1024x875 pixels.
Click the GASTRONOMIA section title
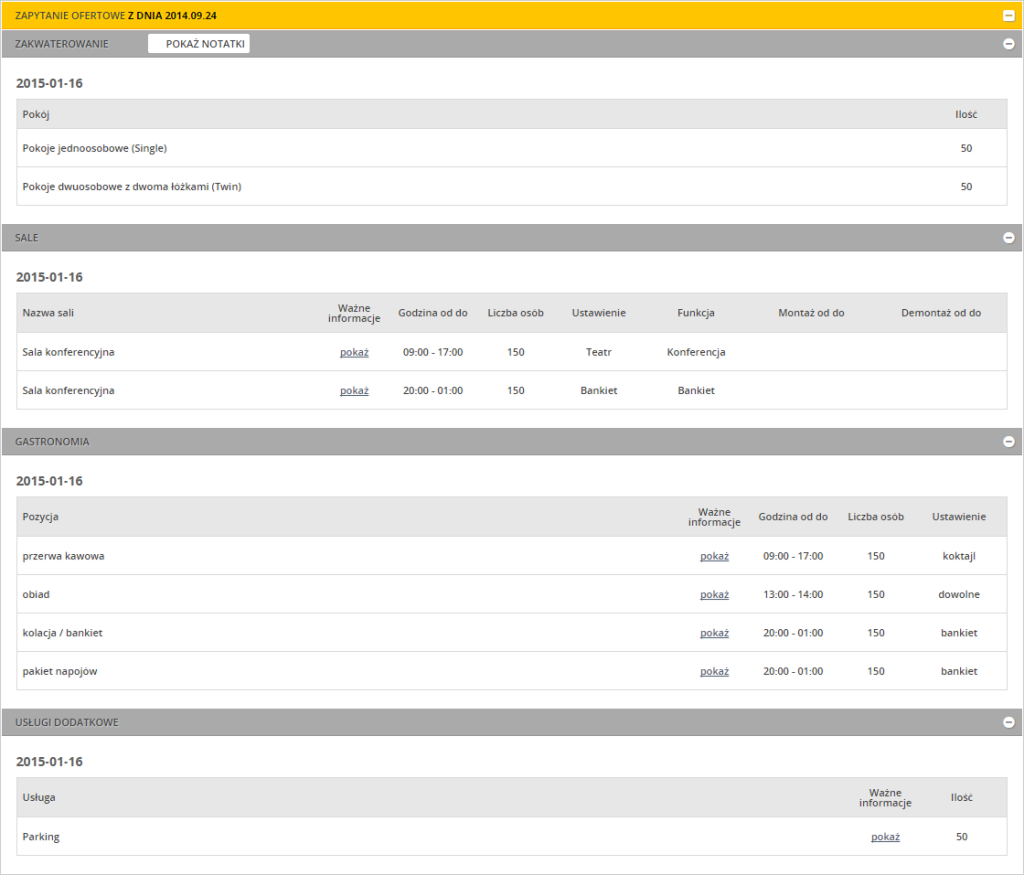coord(52,441)
